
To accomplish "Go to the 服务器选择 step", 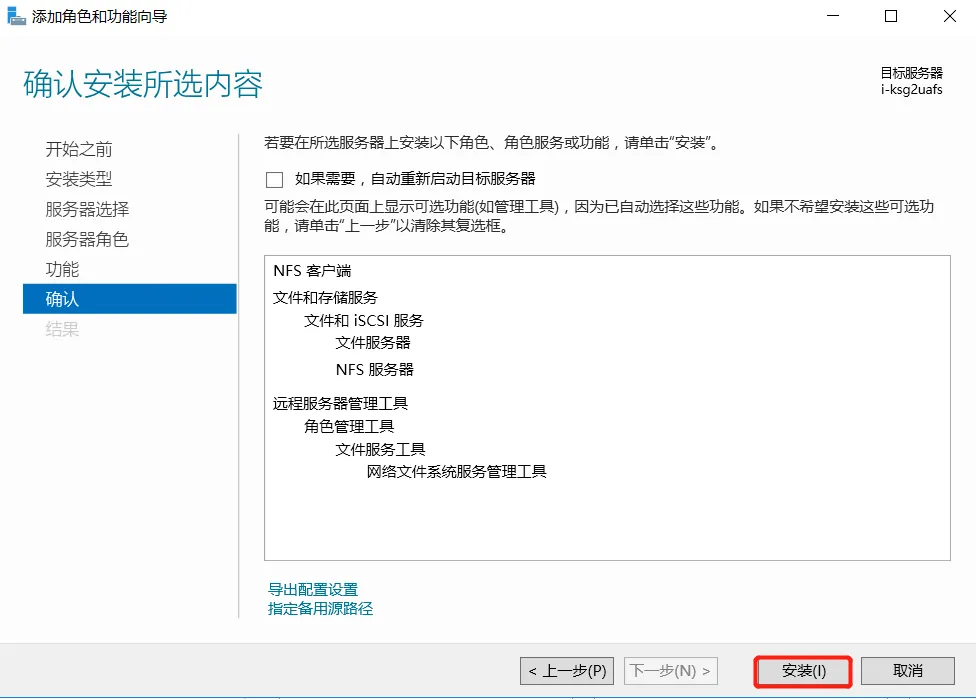I will (x=87, y=209).
